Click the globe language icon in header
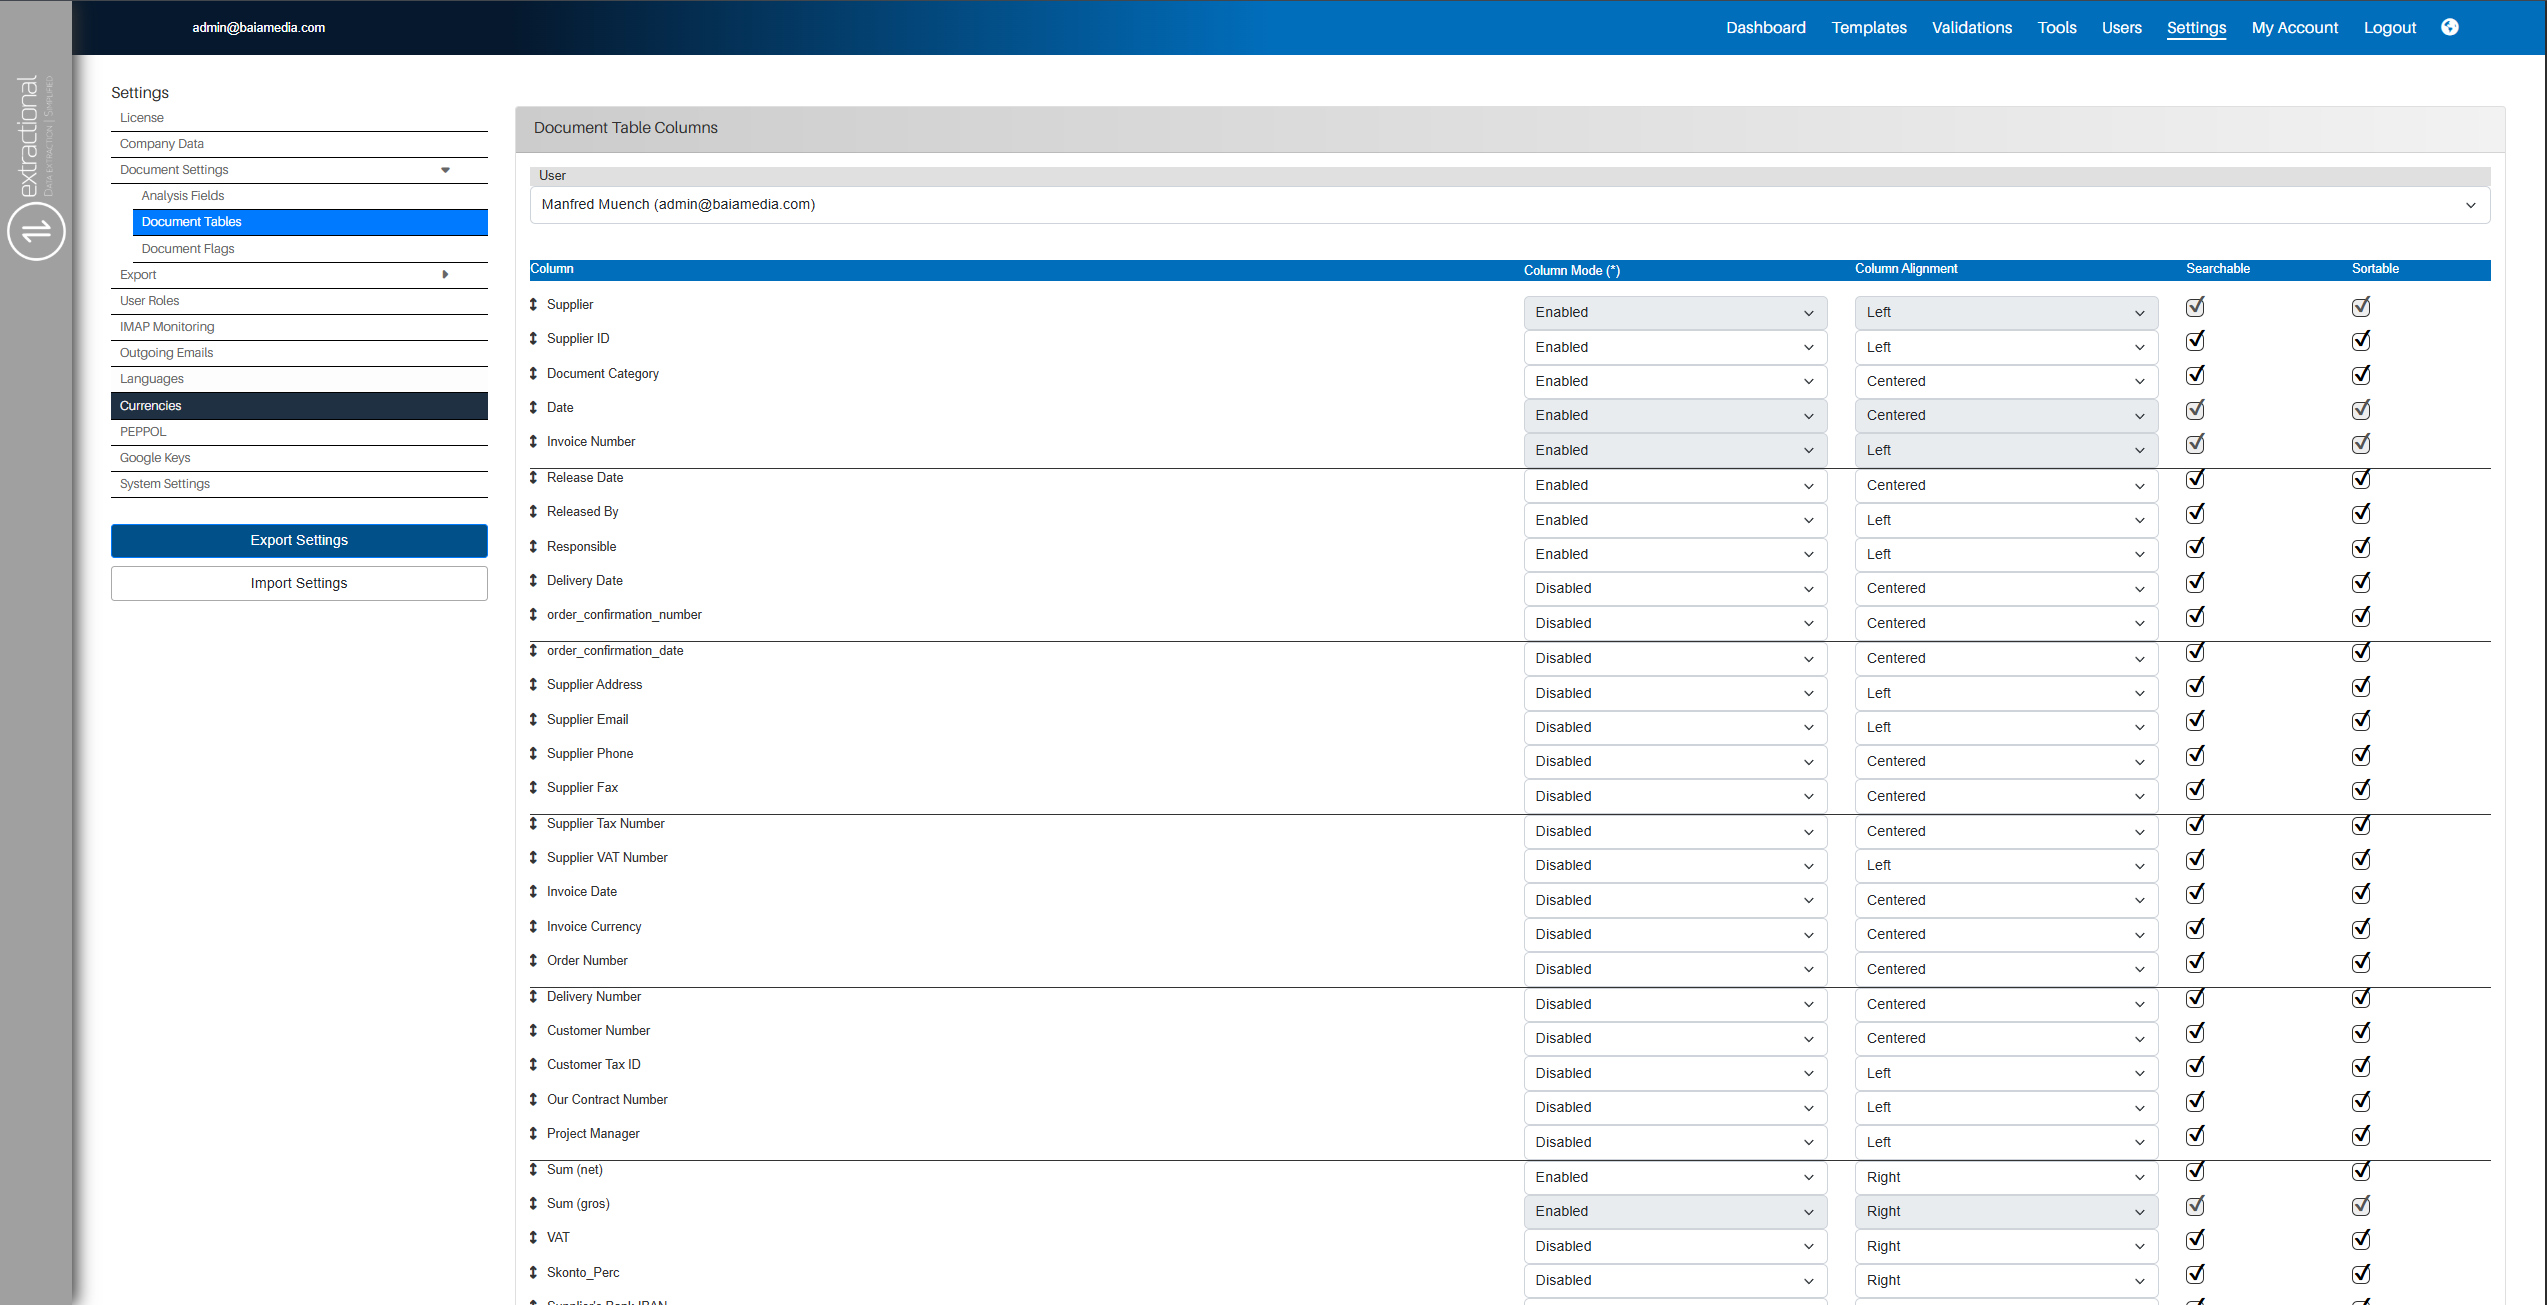 point(2449,27)
